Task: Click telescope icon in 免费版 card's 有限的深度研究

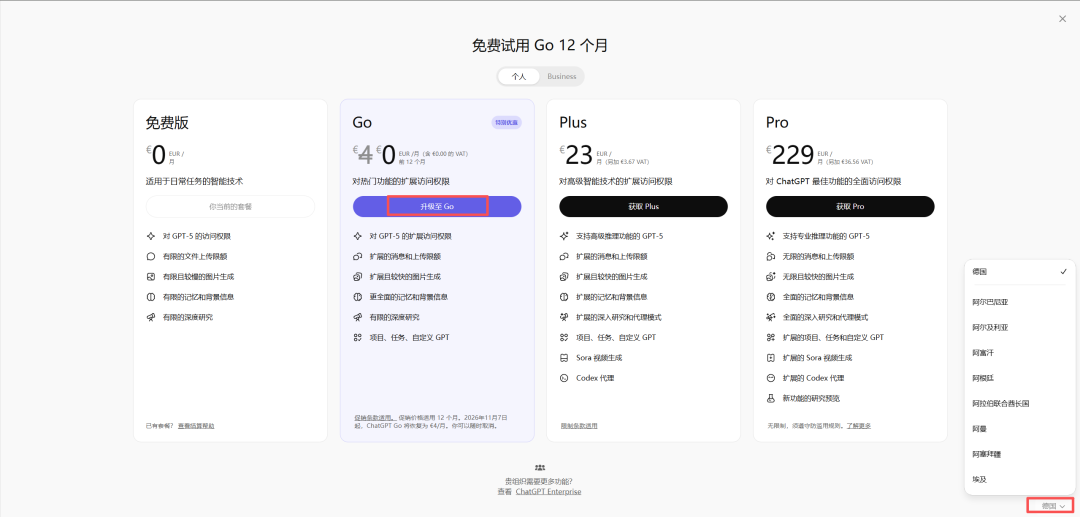Action: [x=151, y=317]
